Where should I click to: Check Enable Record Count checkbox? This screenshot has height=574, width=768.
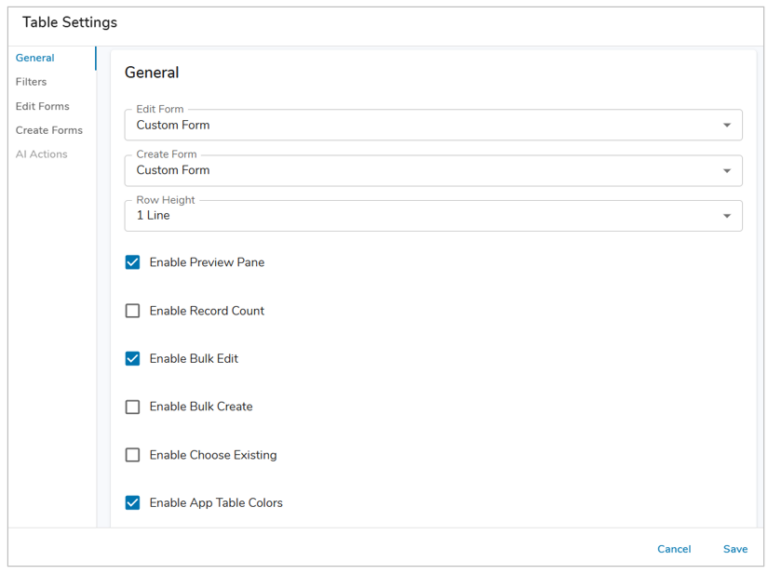coord(132,311)
